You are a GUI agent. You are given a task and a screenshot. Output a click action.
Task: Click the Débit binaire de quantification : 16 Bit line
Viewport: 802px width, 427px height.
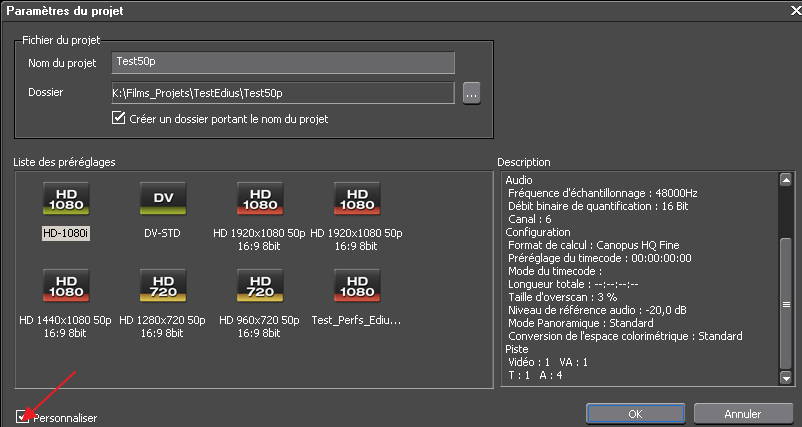click(x=598, y=206)
